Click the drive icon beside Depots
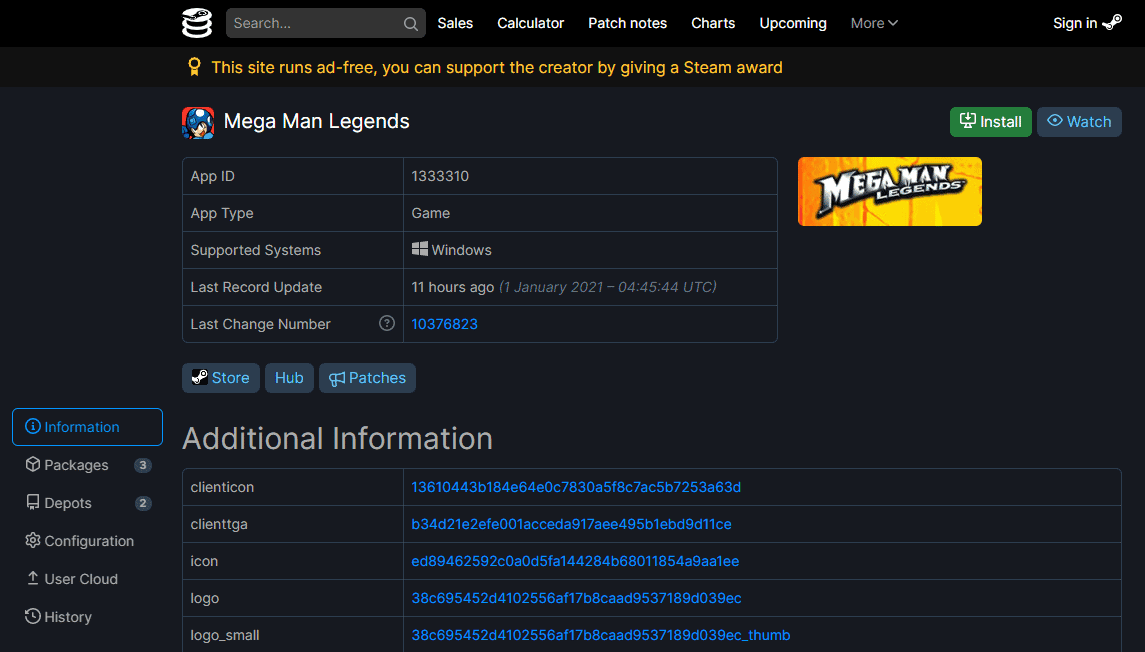This screenshot has height=652, width=1145. (x=33, y=502)
